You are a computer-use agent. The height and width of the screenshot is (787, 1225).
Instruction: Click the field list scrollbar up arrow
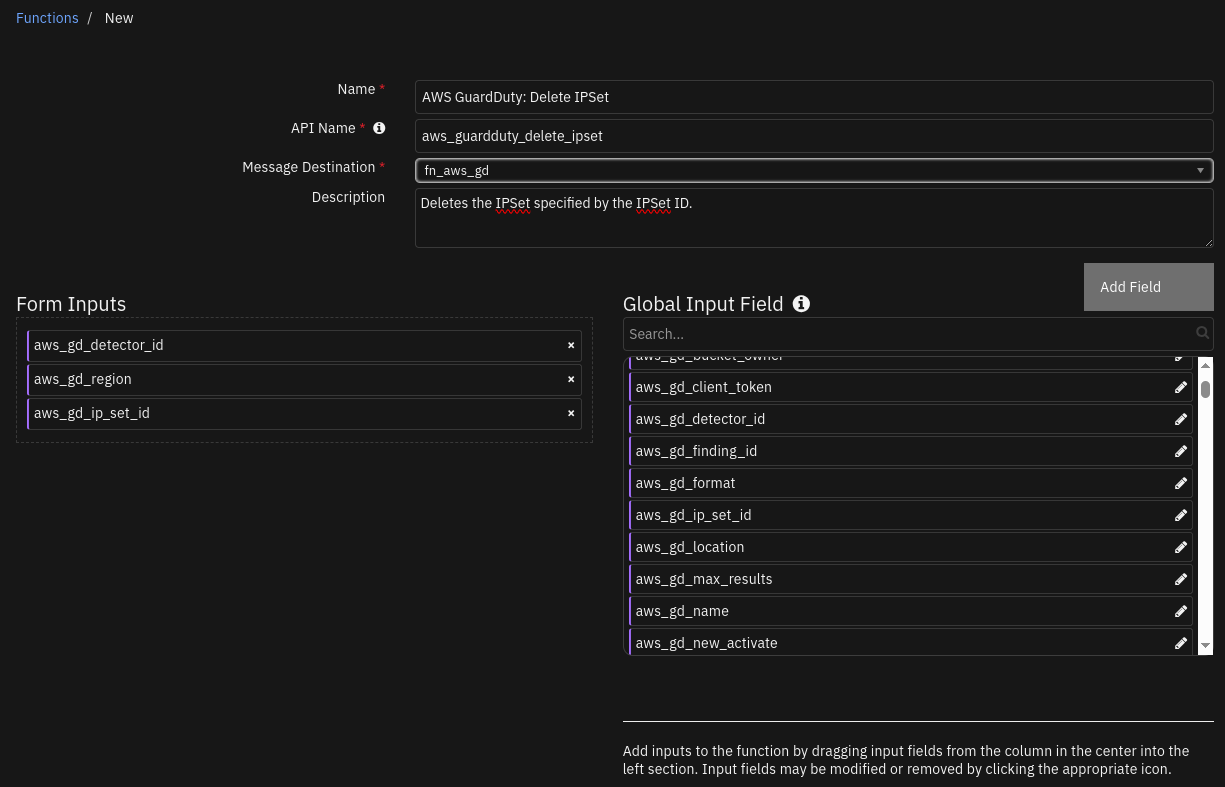click(1205, 366)
